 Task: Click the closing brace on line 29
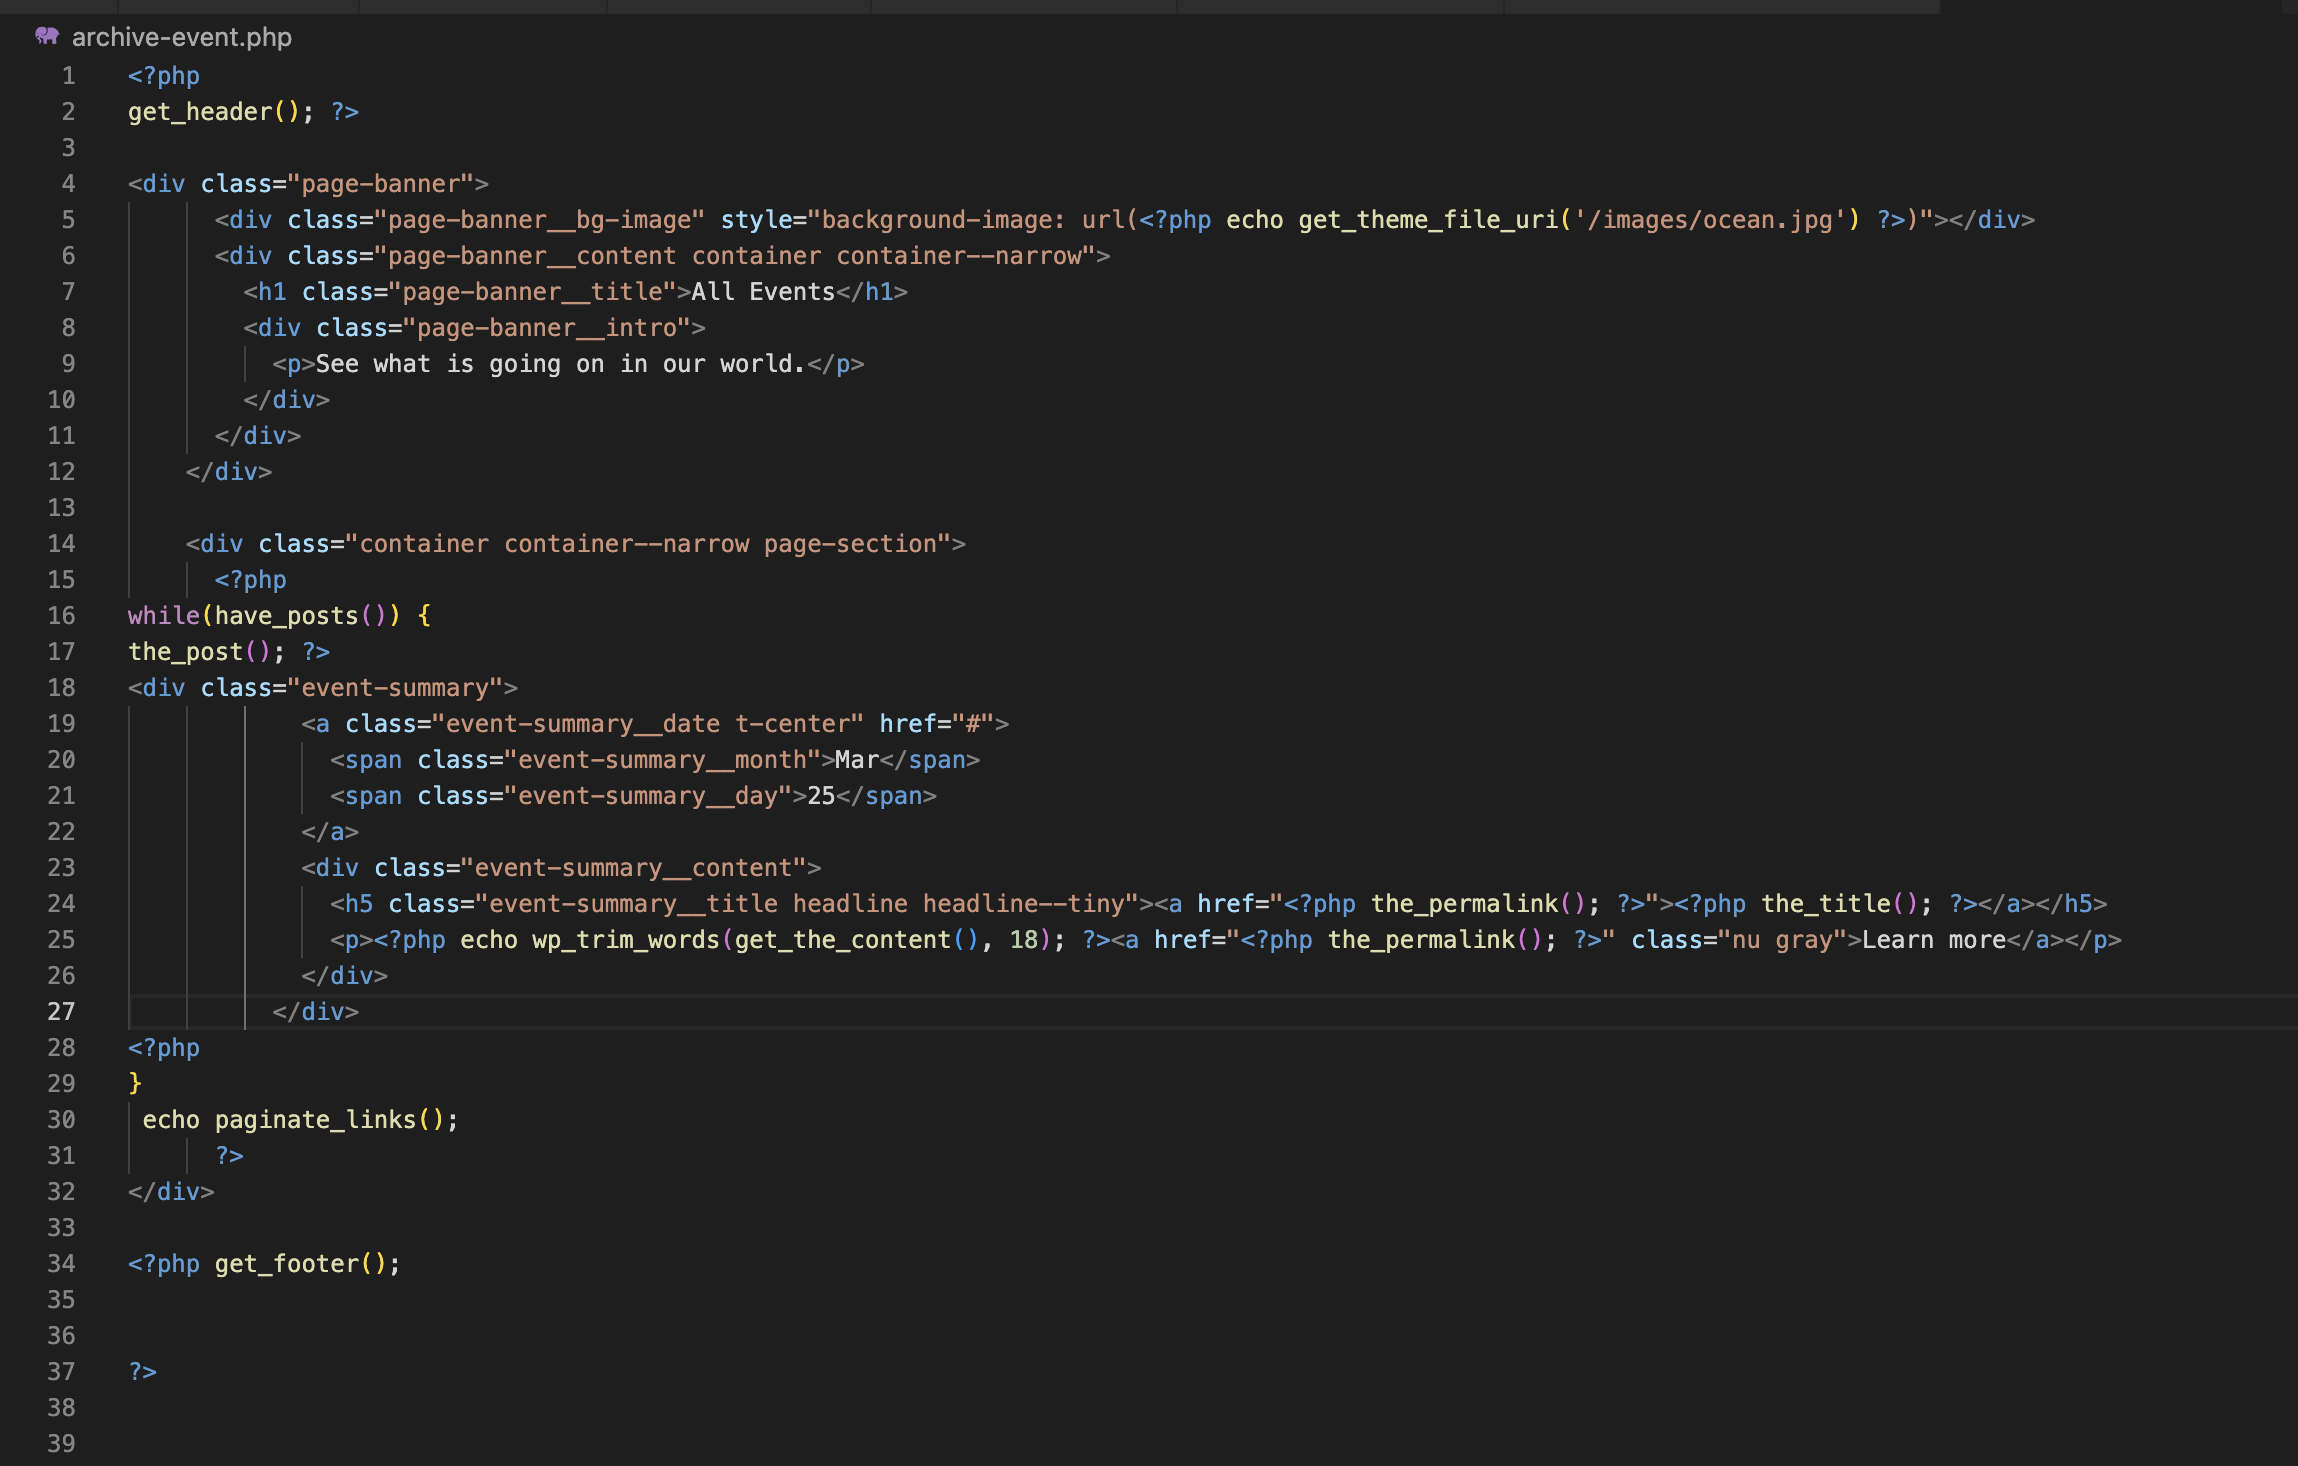(x=135, y=1083)
